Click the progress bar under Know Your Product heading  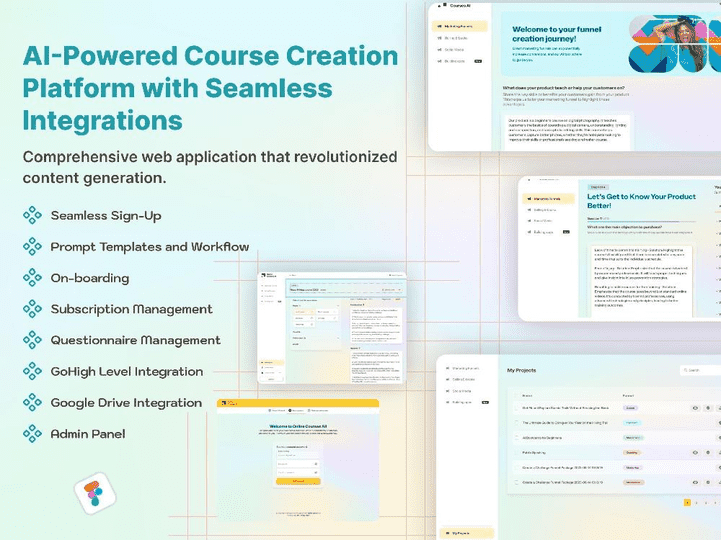[639, 221]
